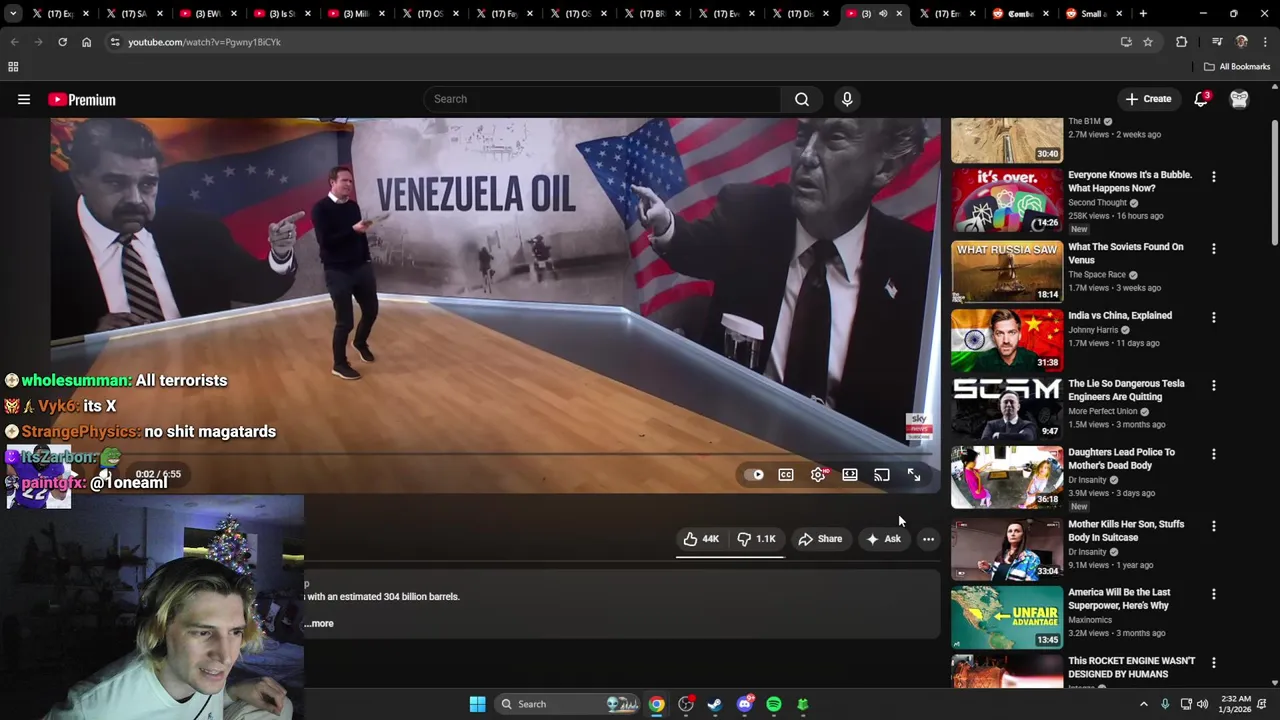
Task: Switch to the (3) Mill YouTube tab
Action: 355,14
